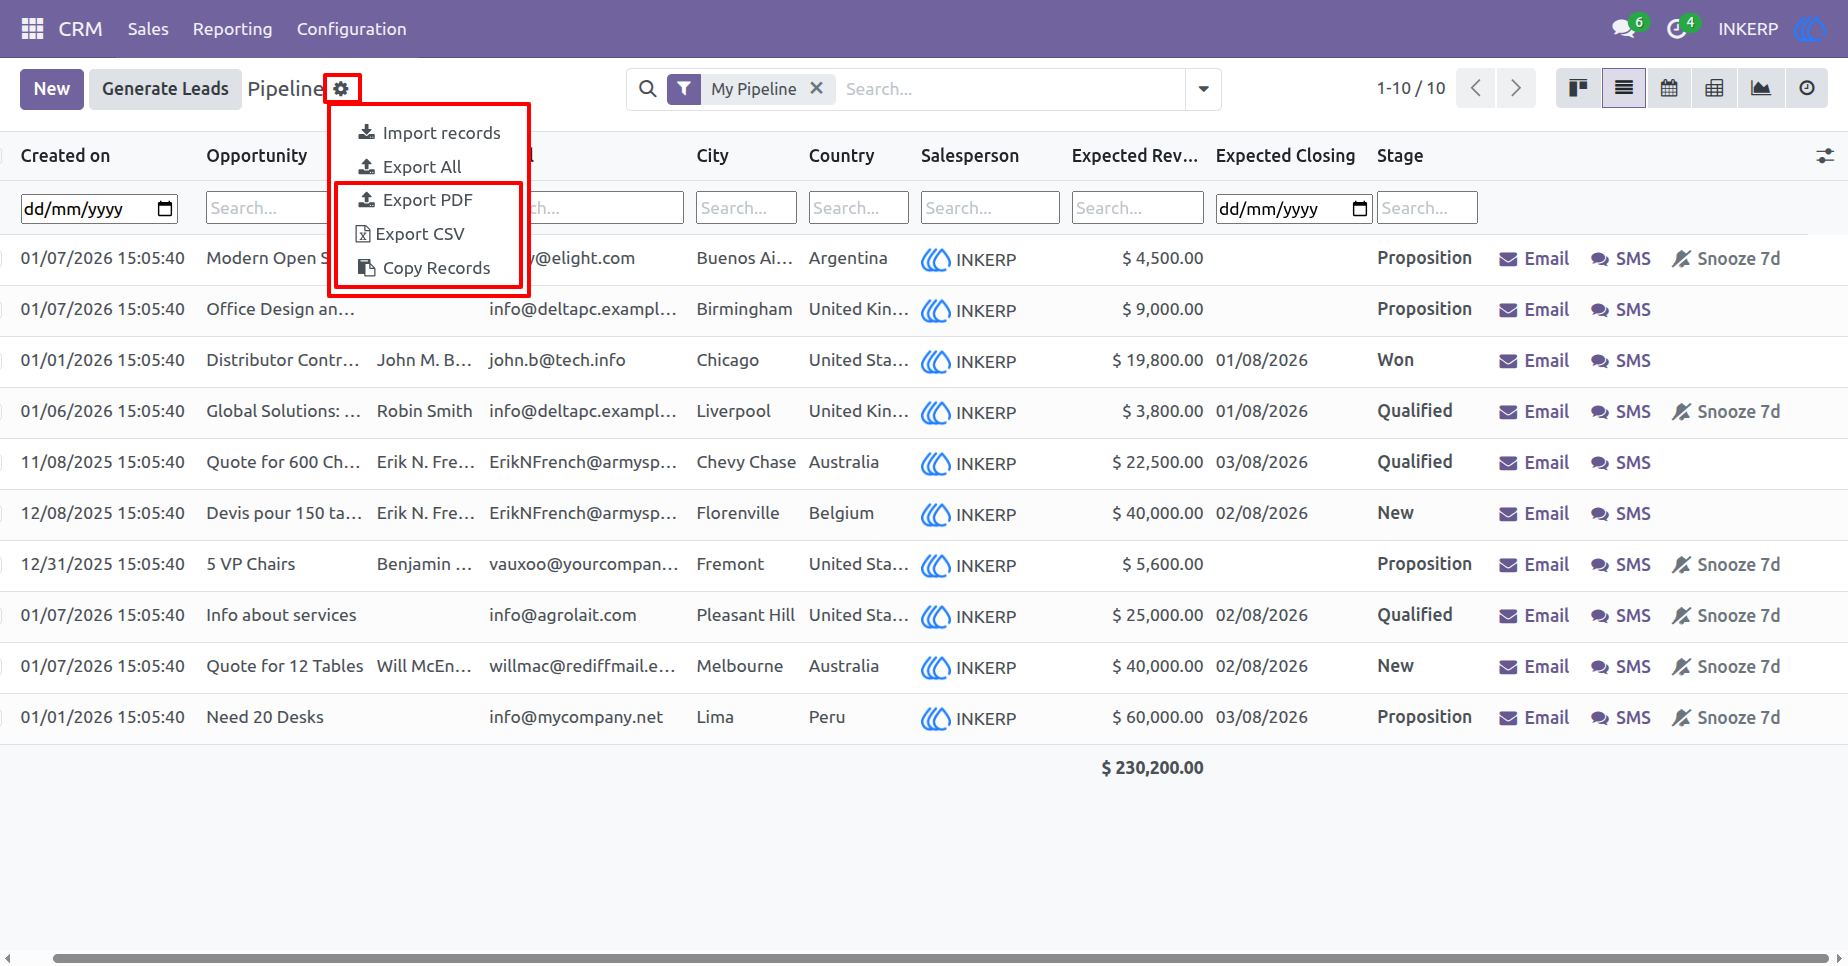
Task: Click the Generate Leads button
Action: (165, 89)
